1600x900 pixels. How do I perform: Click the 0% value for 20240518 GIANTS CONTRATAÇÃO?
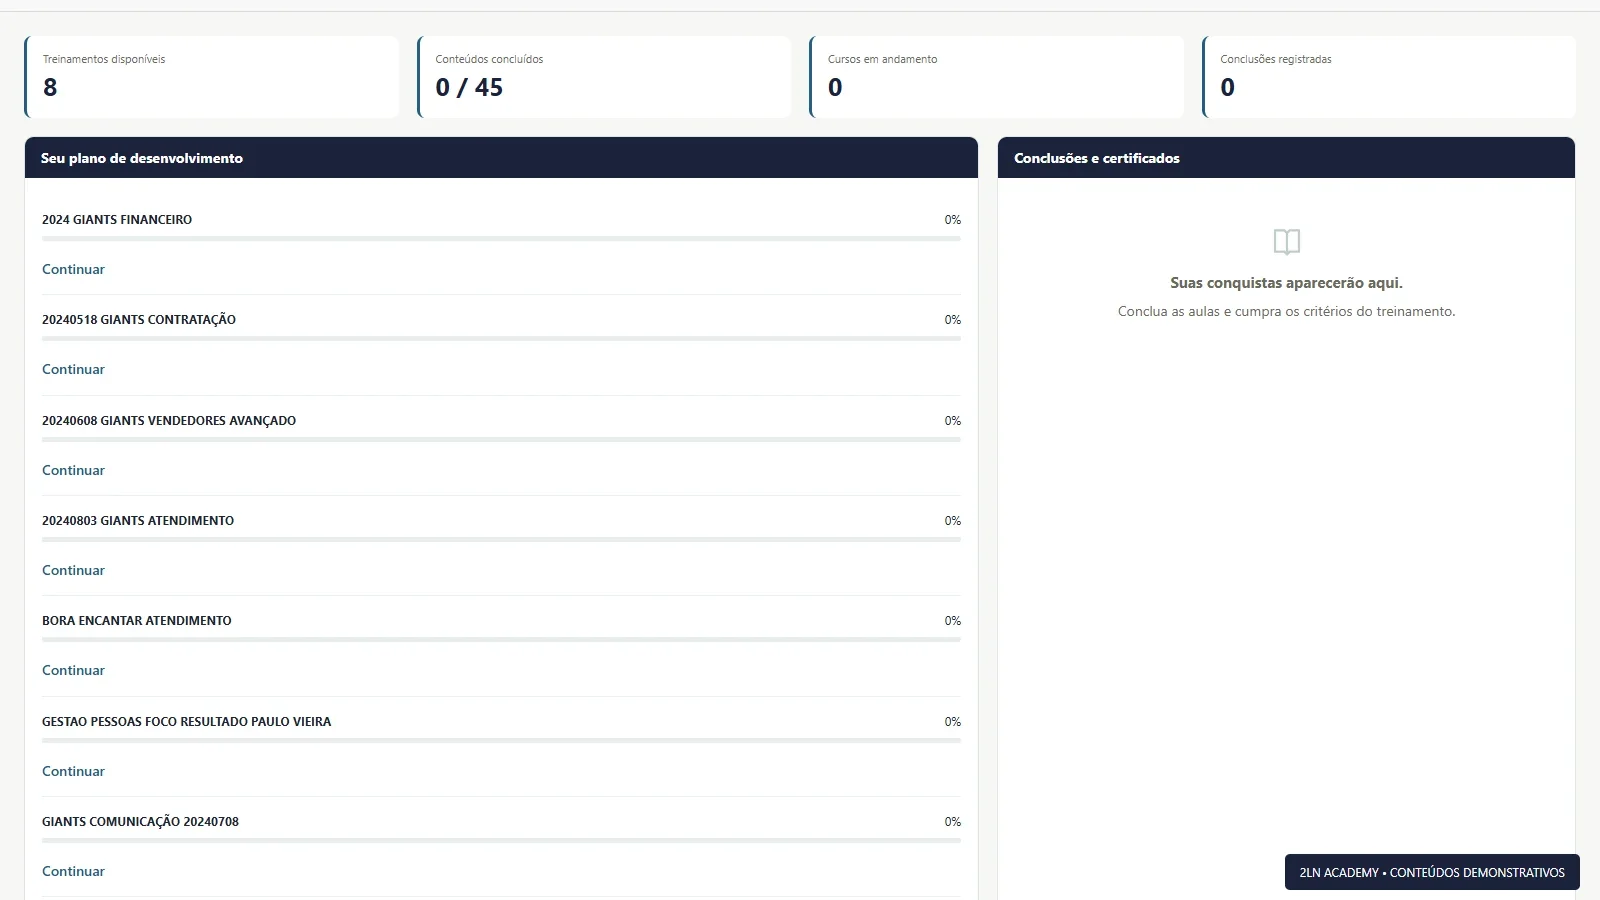tap(953, 320)
